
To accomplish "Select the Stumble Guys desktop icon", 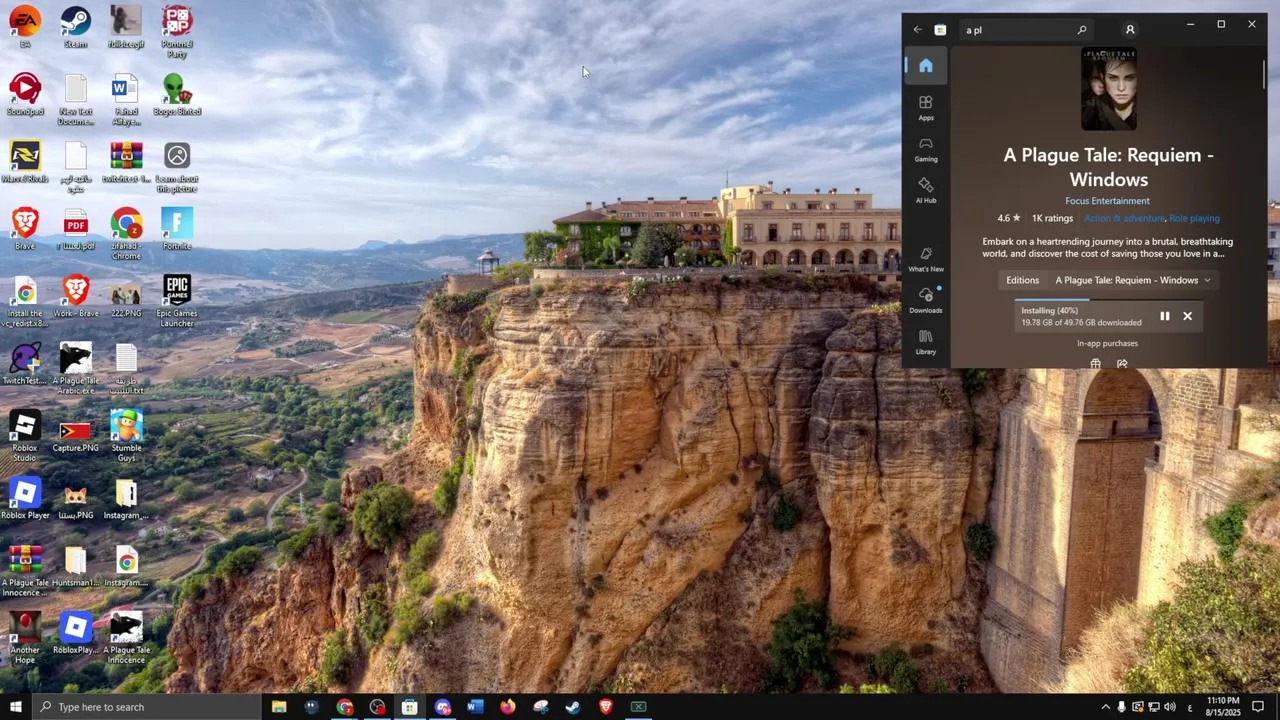I will click(126, 436).
